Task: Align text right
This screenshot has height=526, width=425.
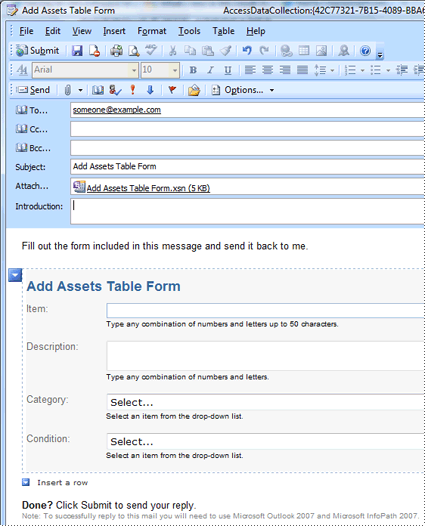Action: [x=285, y=70]
